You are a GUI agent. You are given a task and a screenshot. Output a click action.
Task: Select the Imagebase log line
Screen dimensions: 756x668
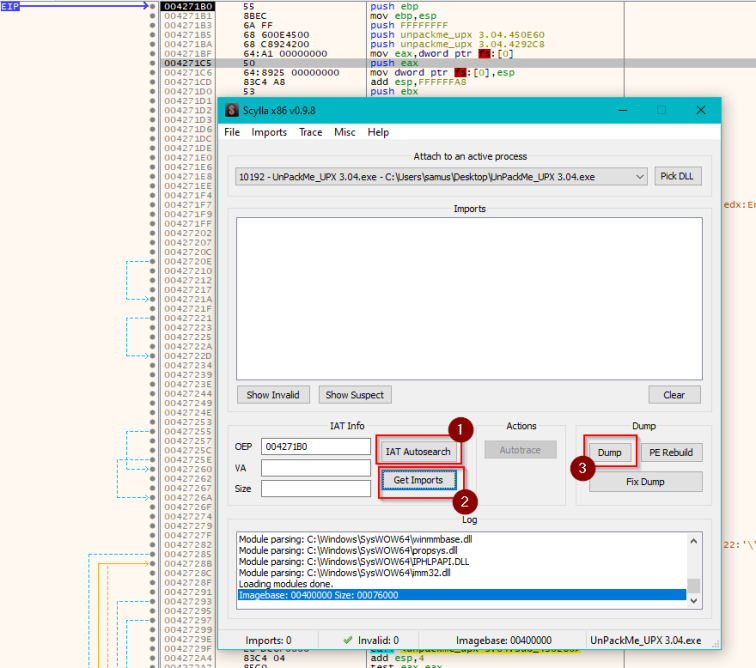point(462,595)
